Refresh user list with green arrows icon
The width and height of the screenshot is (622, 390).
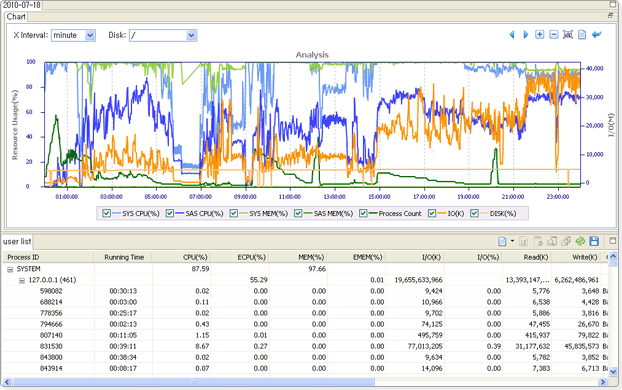580,241
